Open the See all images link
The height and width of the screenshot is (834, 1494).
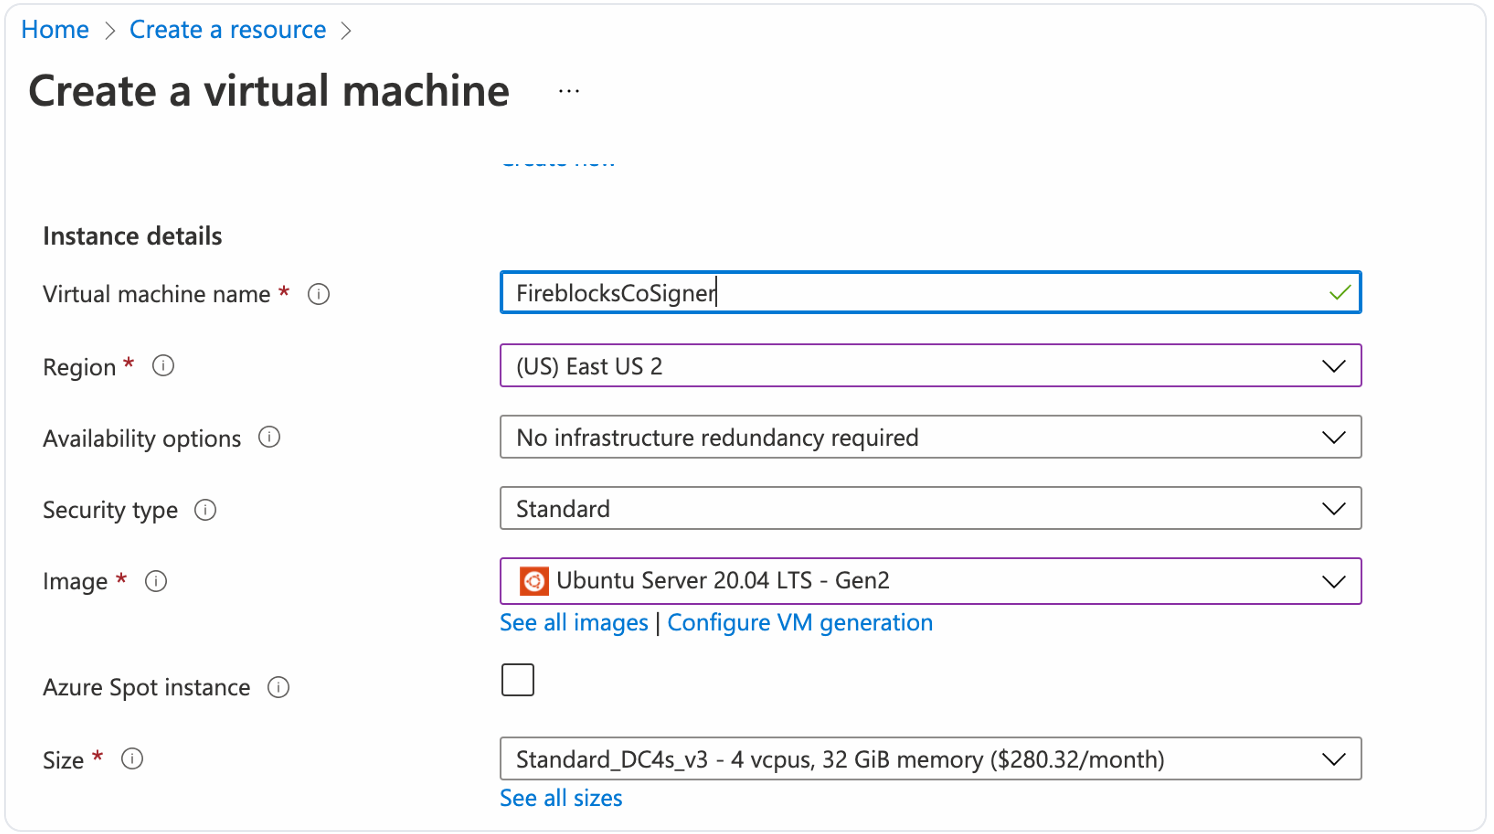click(x=574, y=623)
